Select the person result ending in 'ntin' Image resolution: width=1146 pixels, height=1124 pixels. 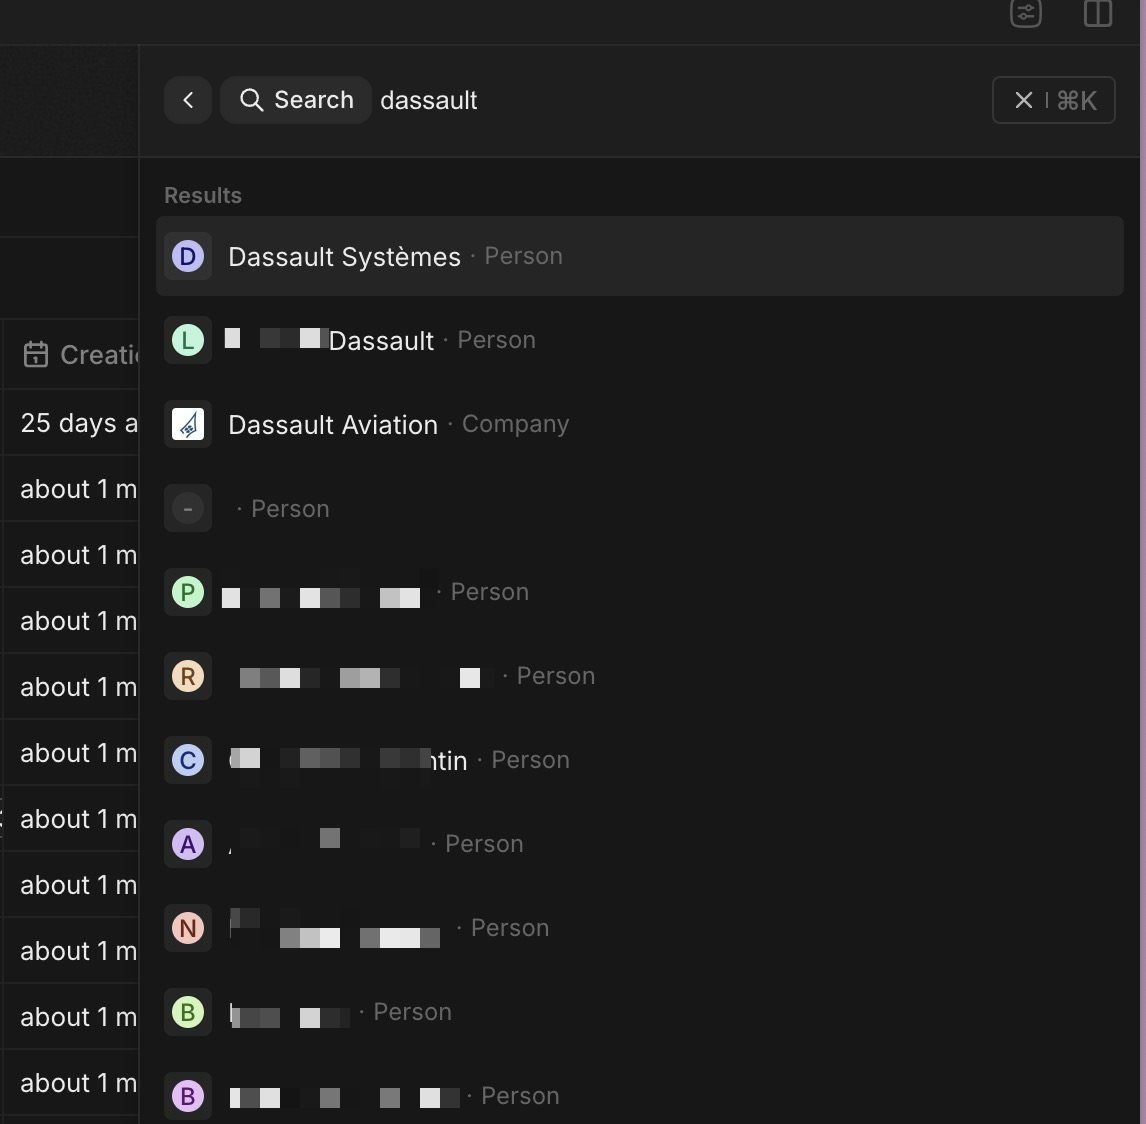[x=640, y=761]
